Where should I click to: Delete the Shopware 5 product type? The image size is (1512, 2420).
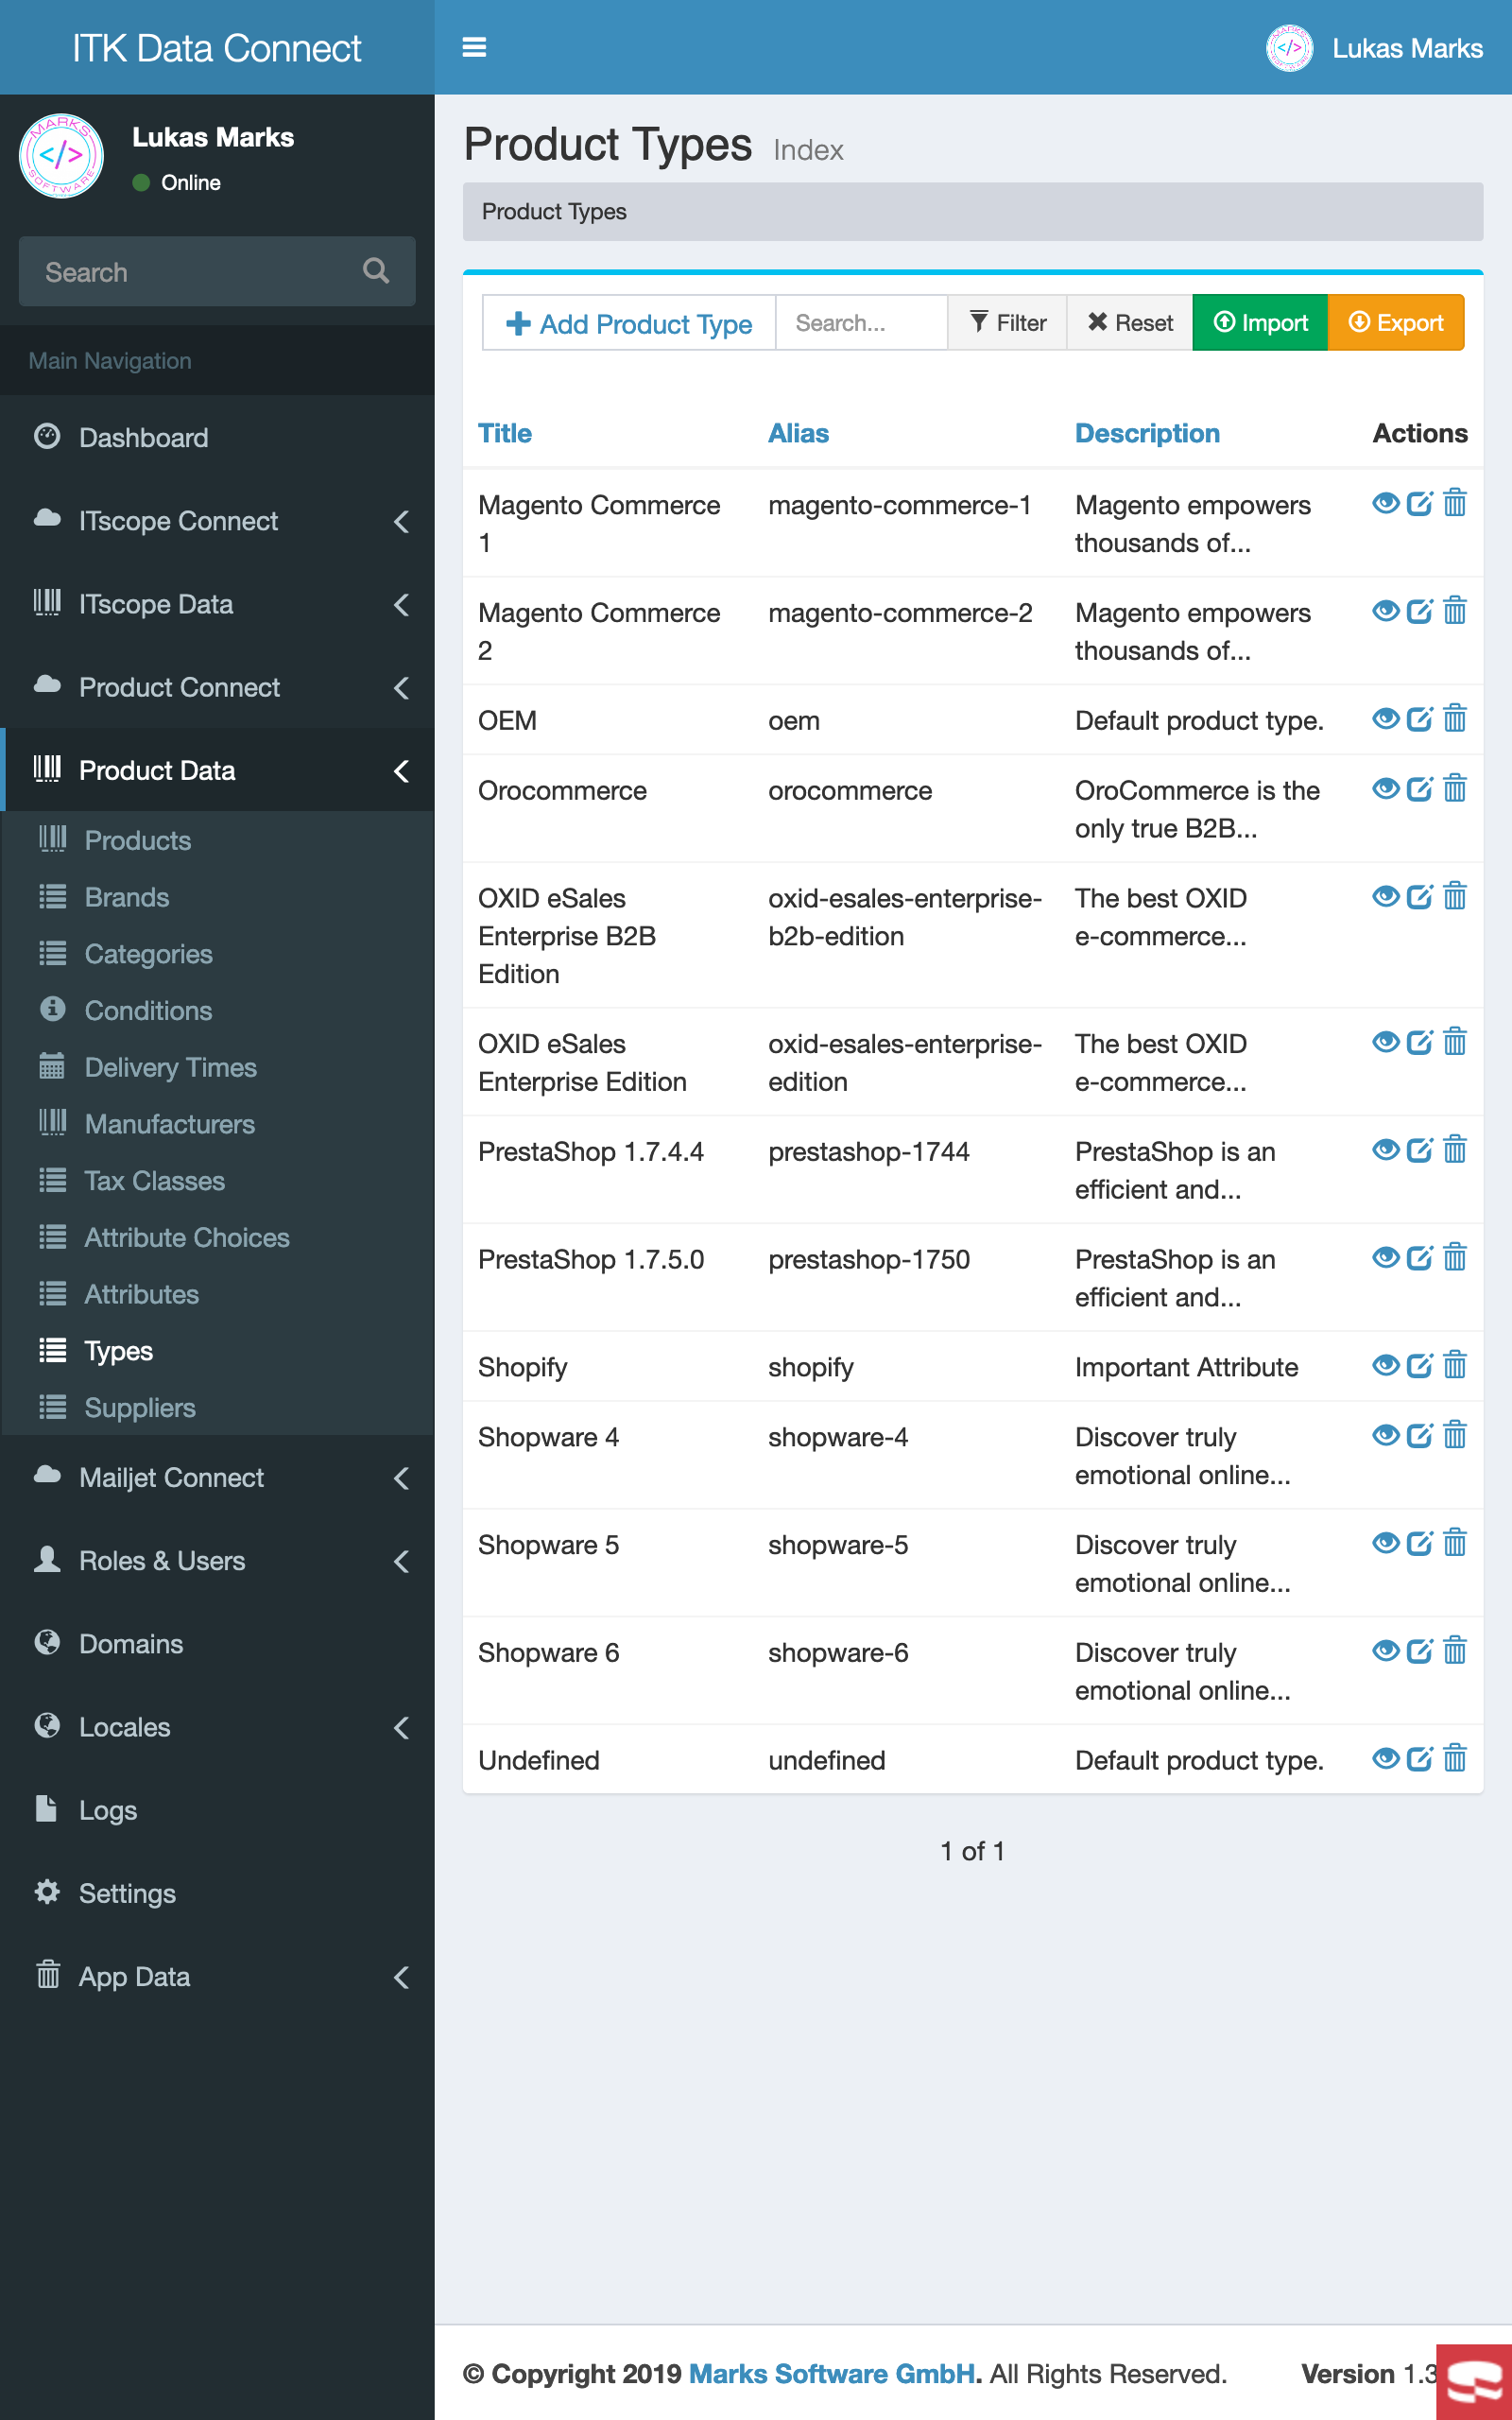coord(1455,1544)
